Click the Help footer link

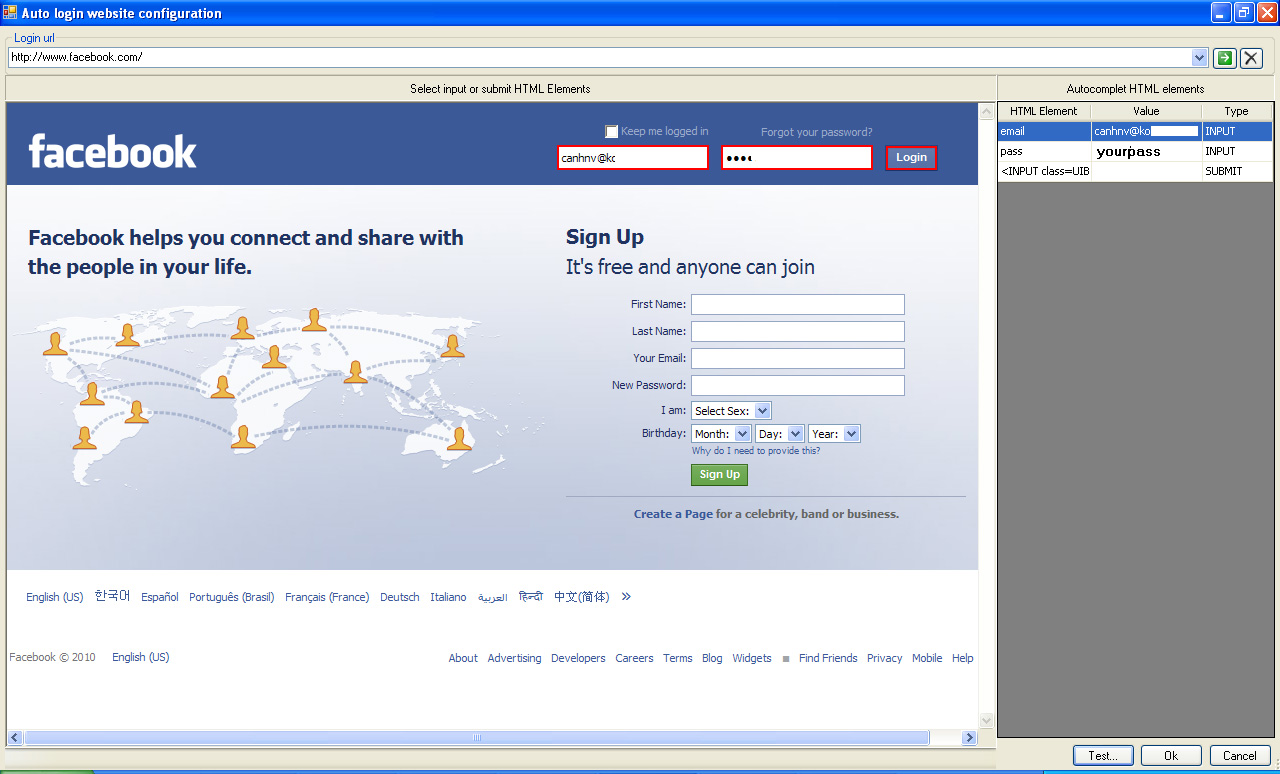[x=962, y=658]
